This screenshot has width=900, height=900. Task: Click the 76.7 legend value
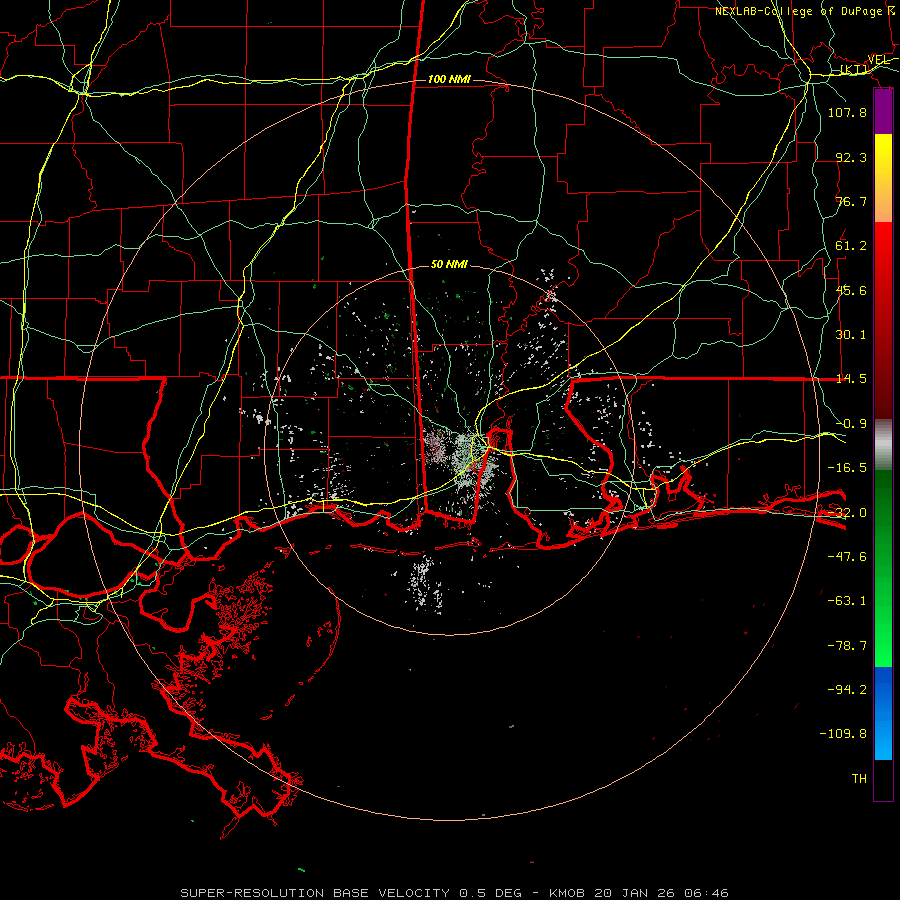coord(851,201)
